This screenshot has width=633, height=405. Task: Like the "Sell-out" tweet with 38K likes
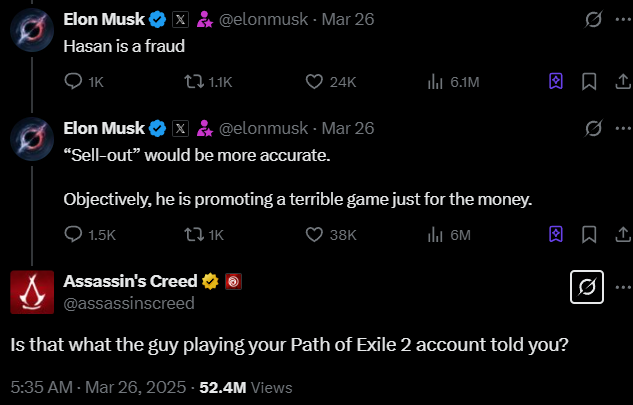pos(313,235)
